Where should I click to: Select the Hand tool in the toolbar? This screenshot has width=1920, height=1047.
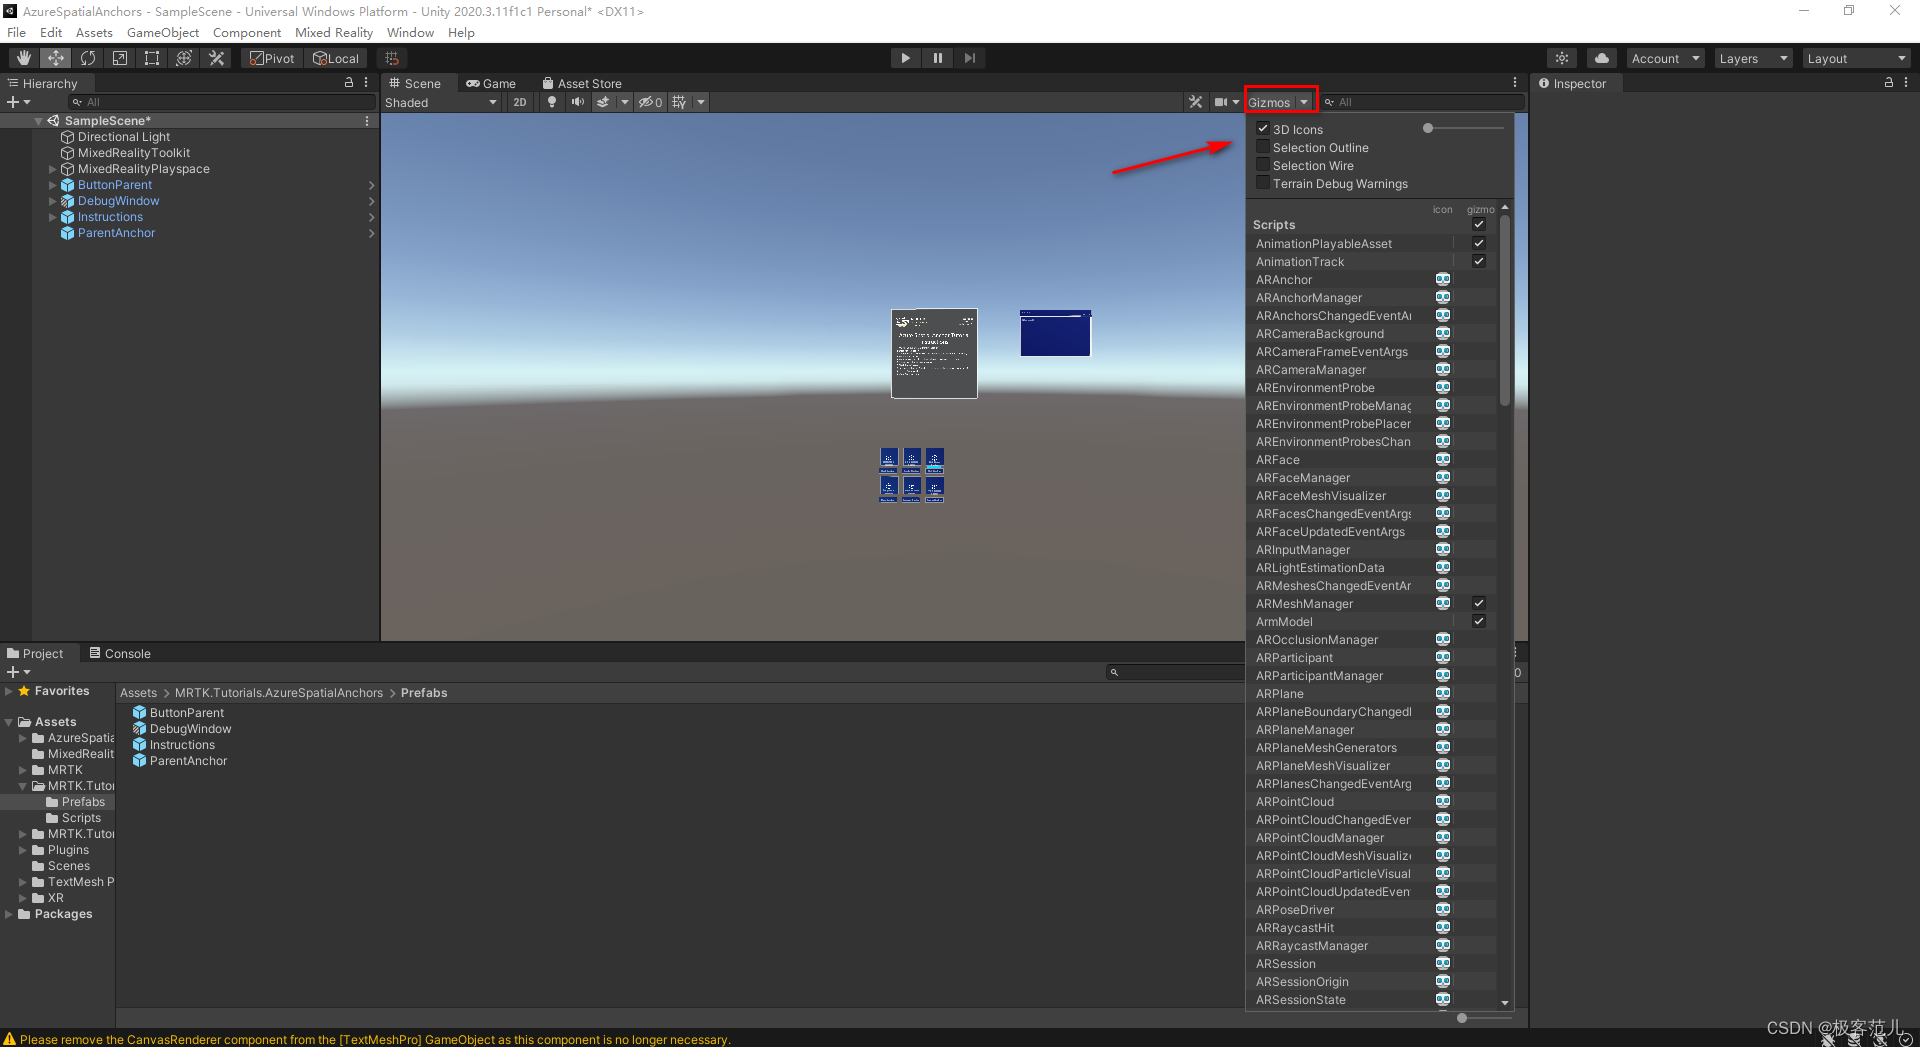click(x=24, y=58)
